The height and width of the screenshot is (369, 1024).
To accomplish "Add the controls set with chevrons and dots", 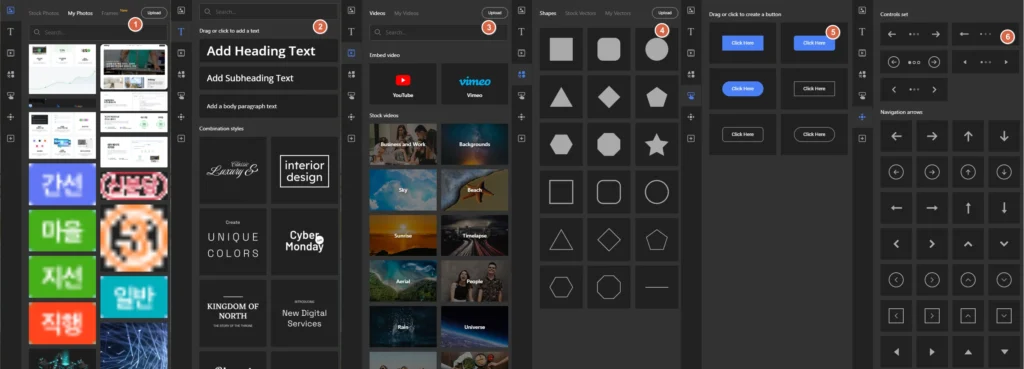I will [x=914, y=89].
